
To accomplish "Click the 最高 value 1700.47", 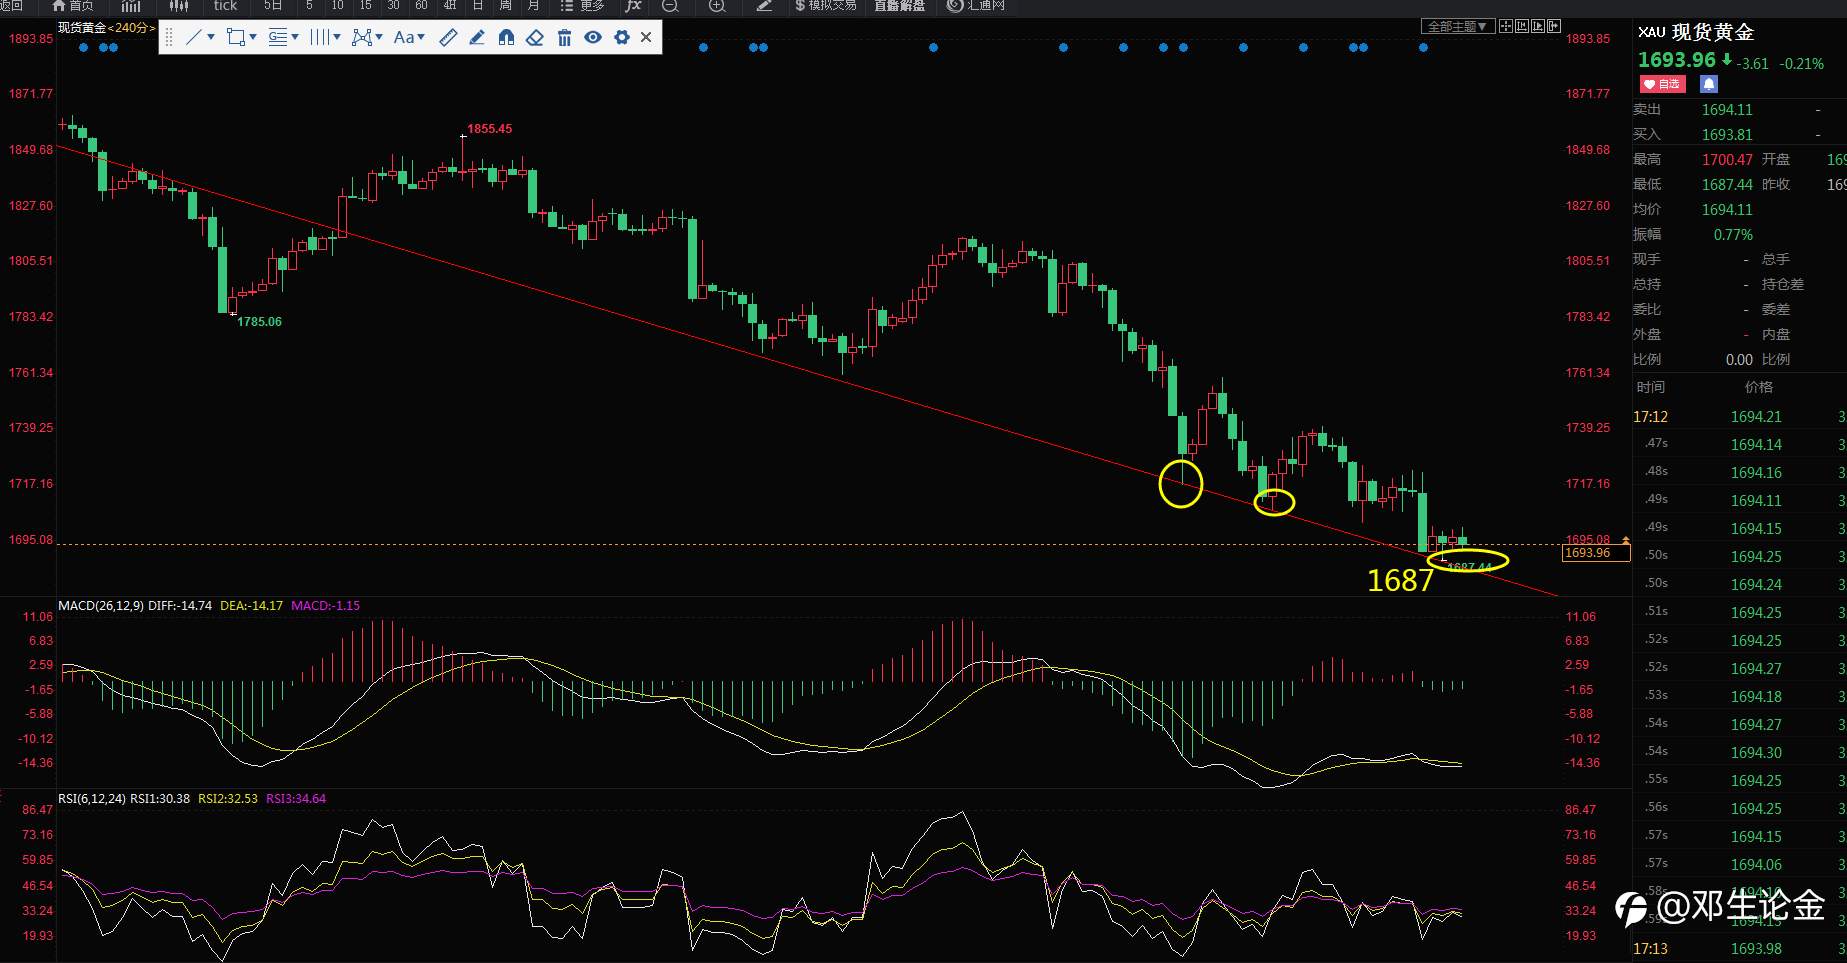I will tap(1727, 160).
